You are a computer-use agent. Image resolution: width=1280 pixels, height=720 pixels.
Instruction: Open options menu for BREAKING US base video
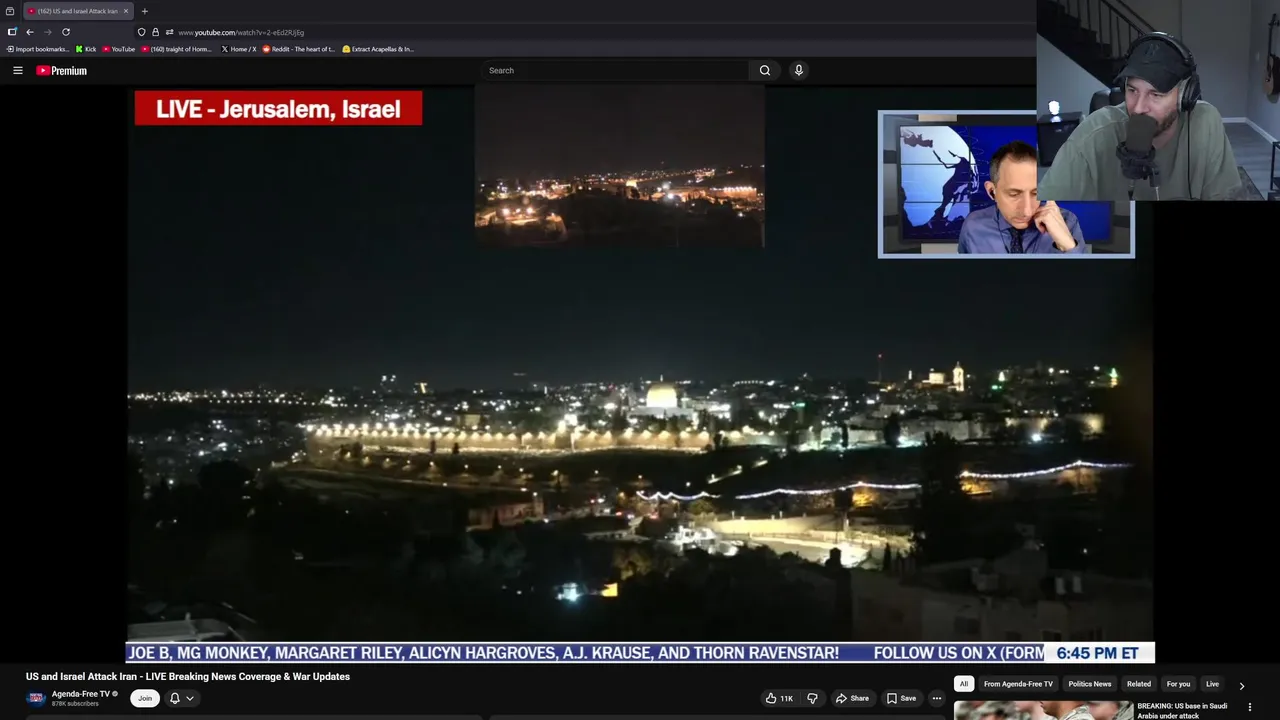1249,707
